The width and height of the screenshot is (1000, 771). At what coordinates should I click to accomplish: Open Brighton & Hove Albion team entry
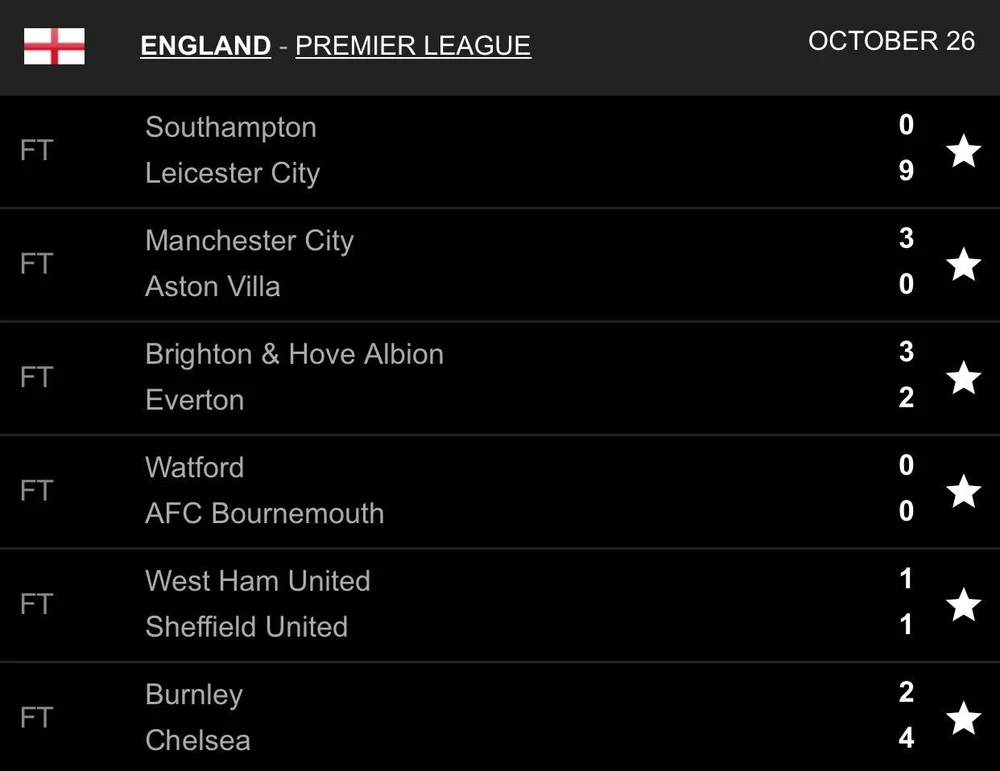point(294,354)
